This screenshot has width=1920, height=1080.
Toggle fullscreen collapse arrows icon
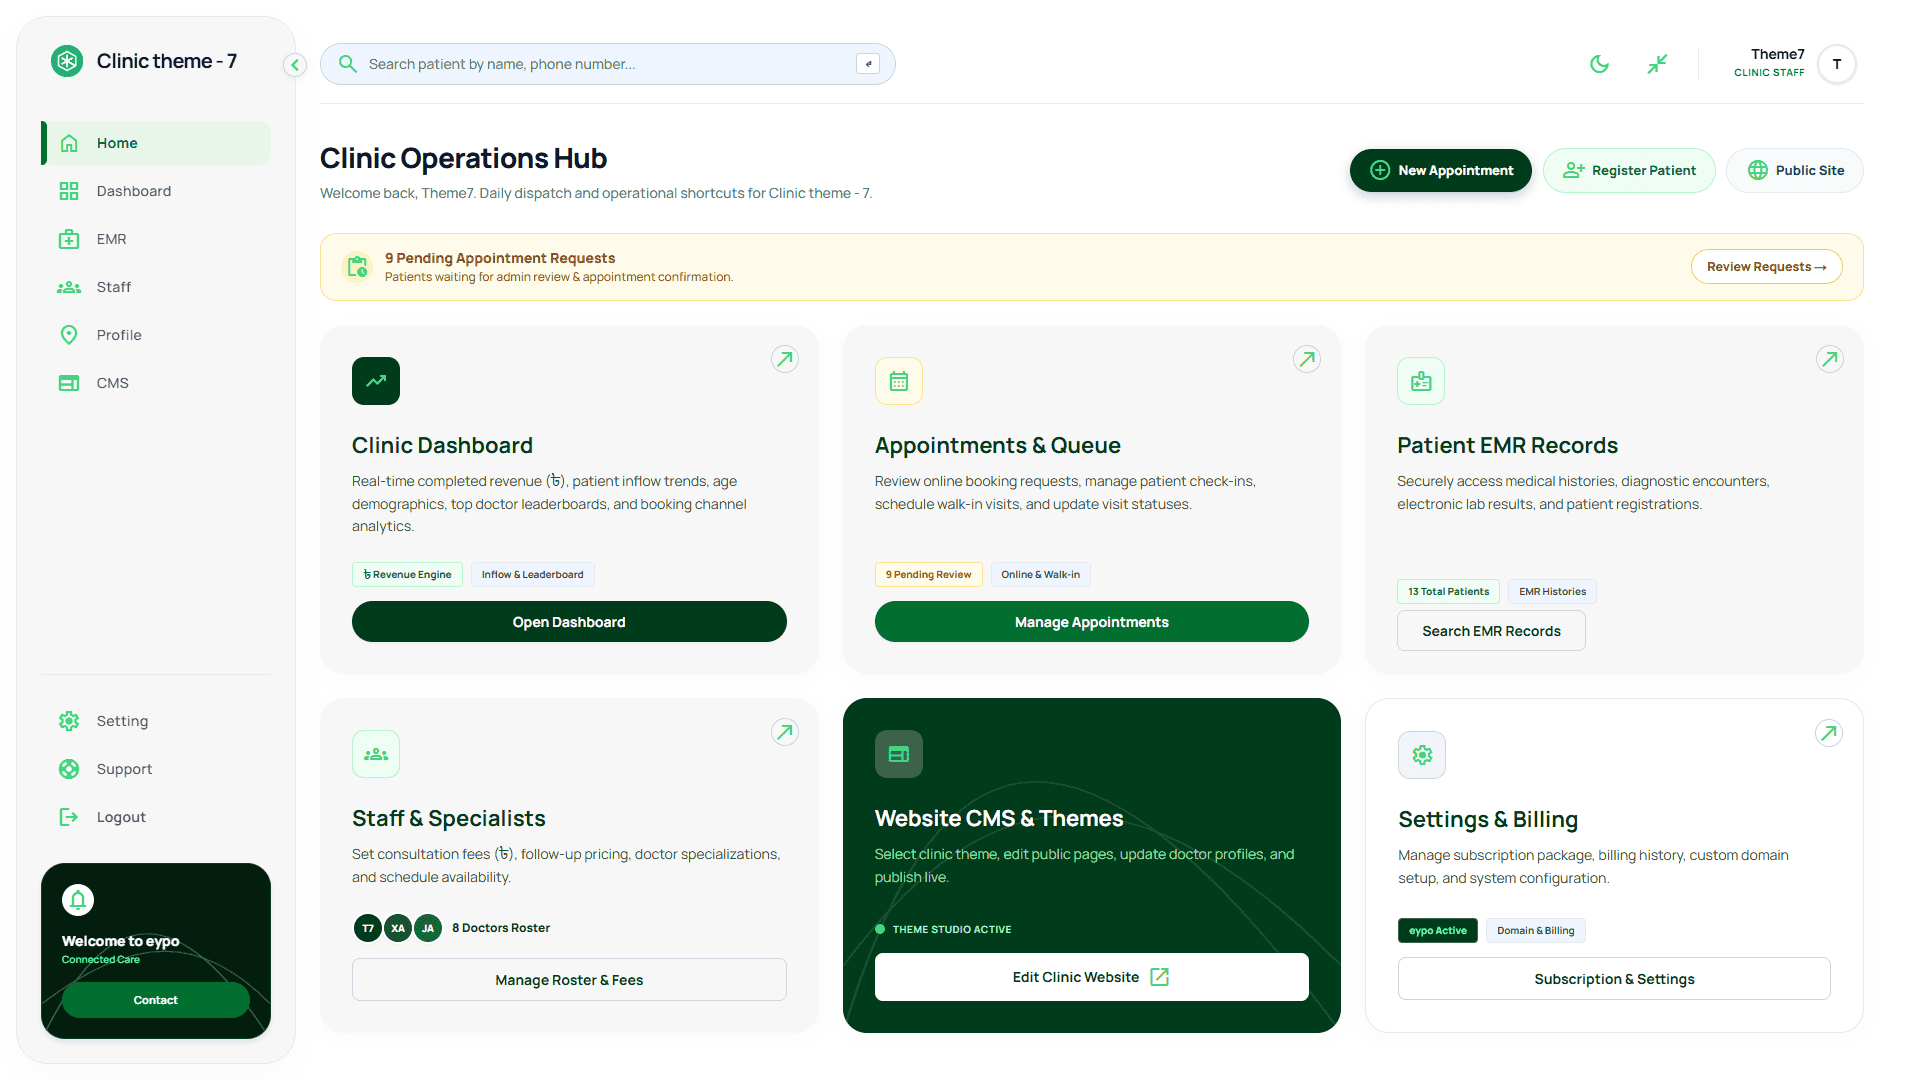(1657, 64)
